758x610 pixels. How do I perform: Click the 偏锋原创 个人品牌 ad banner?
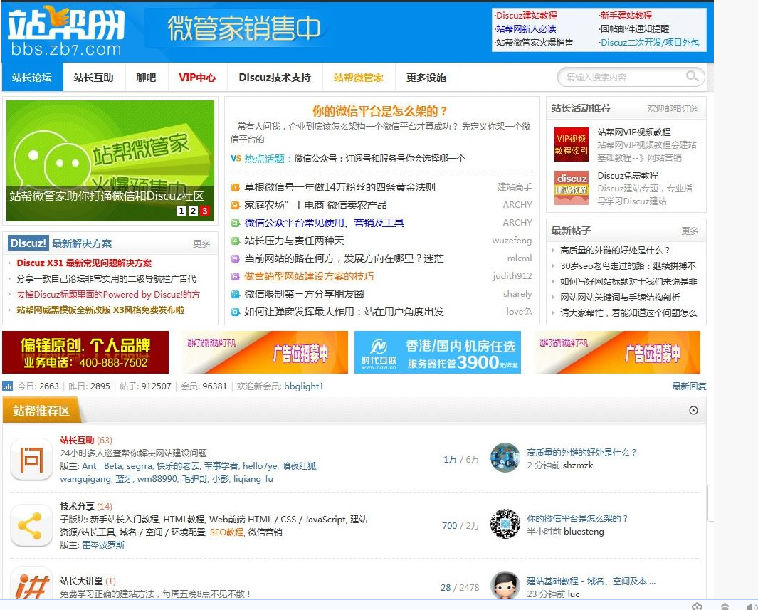(86, 352)
